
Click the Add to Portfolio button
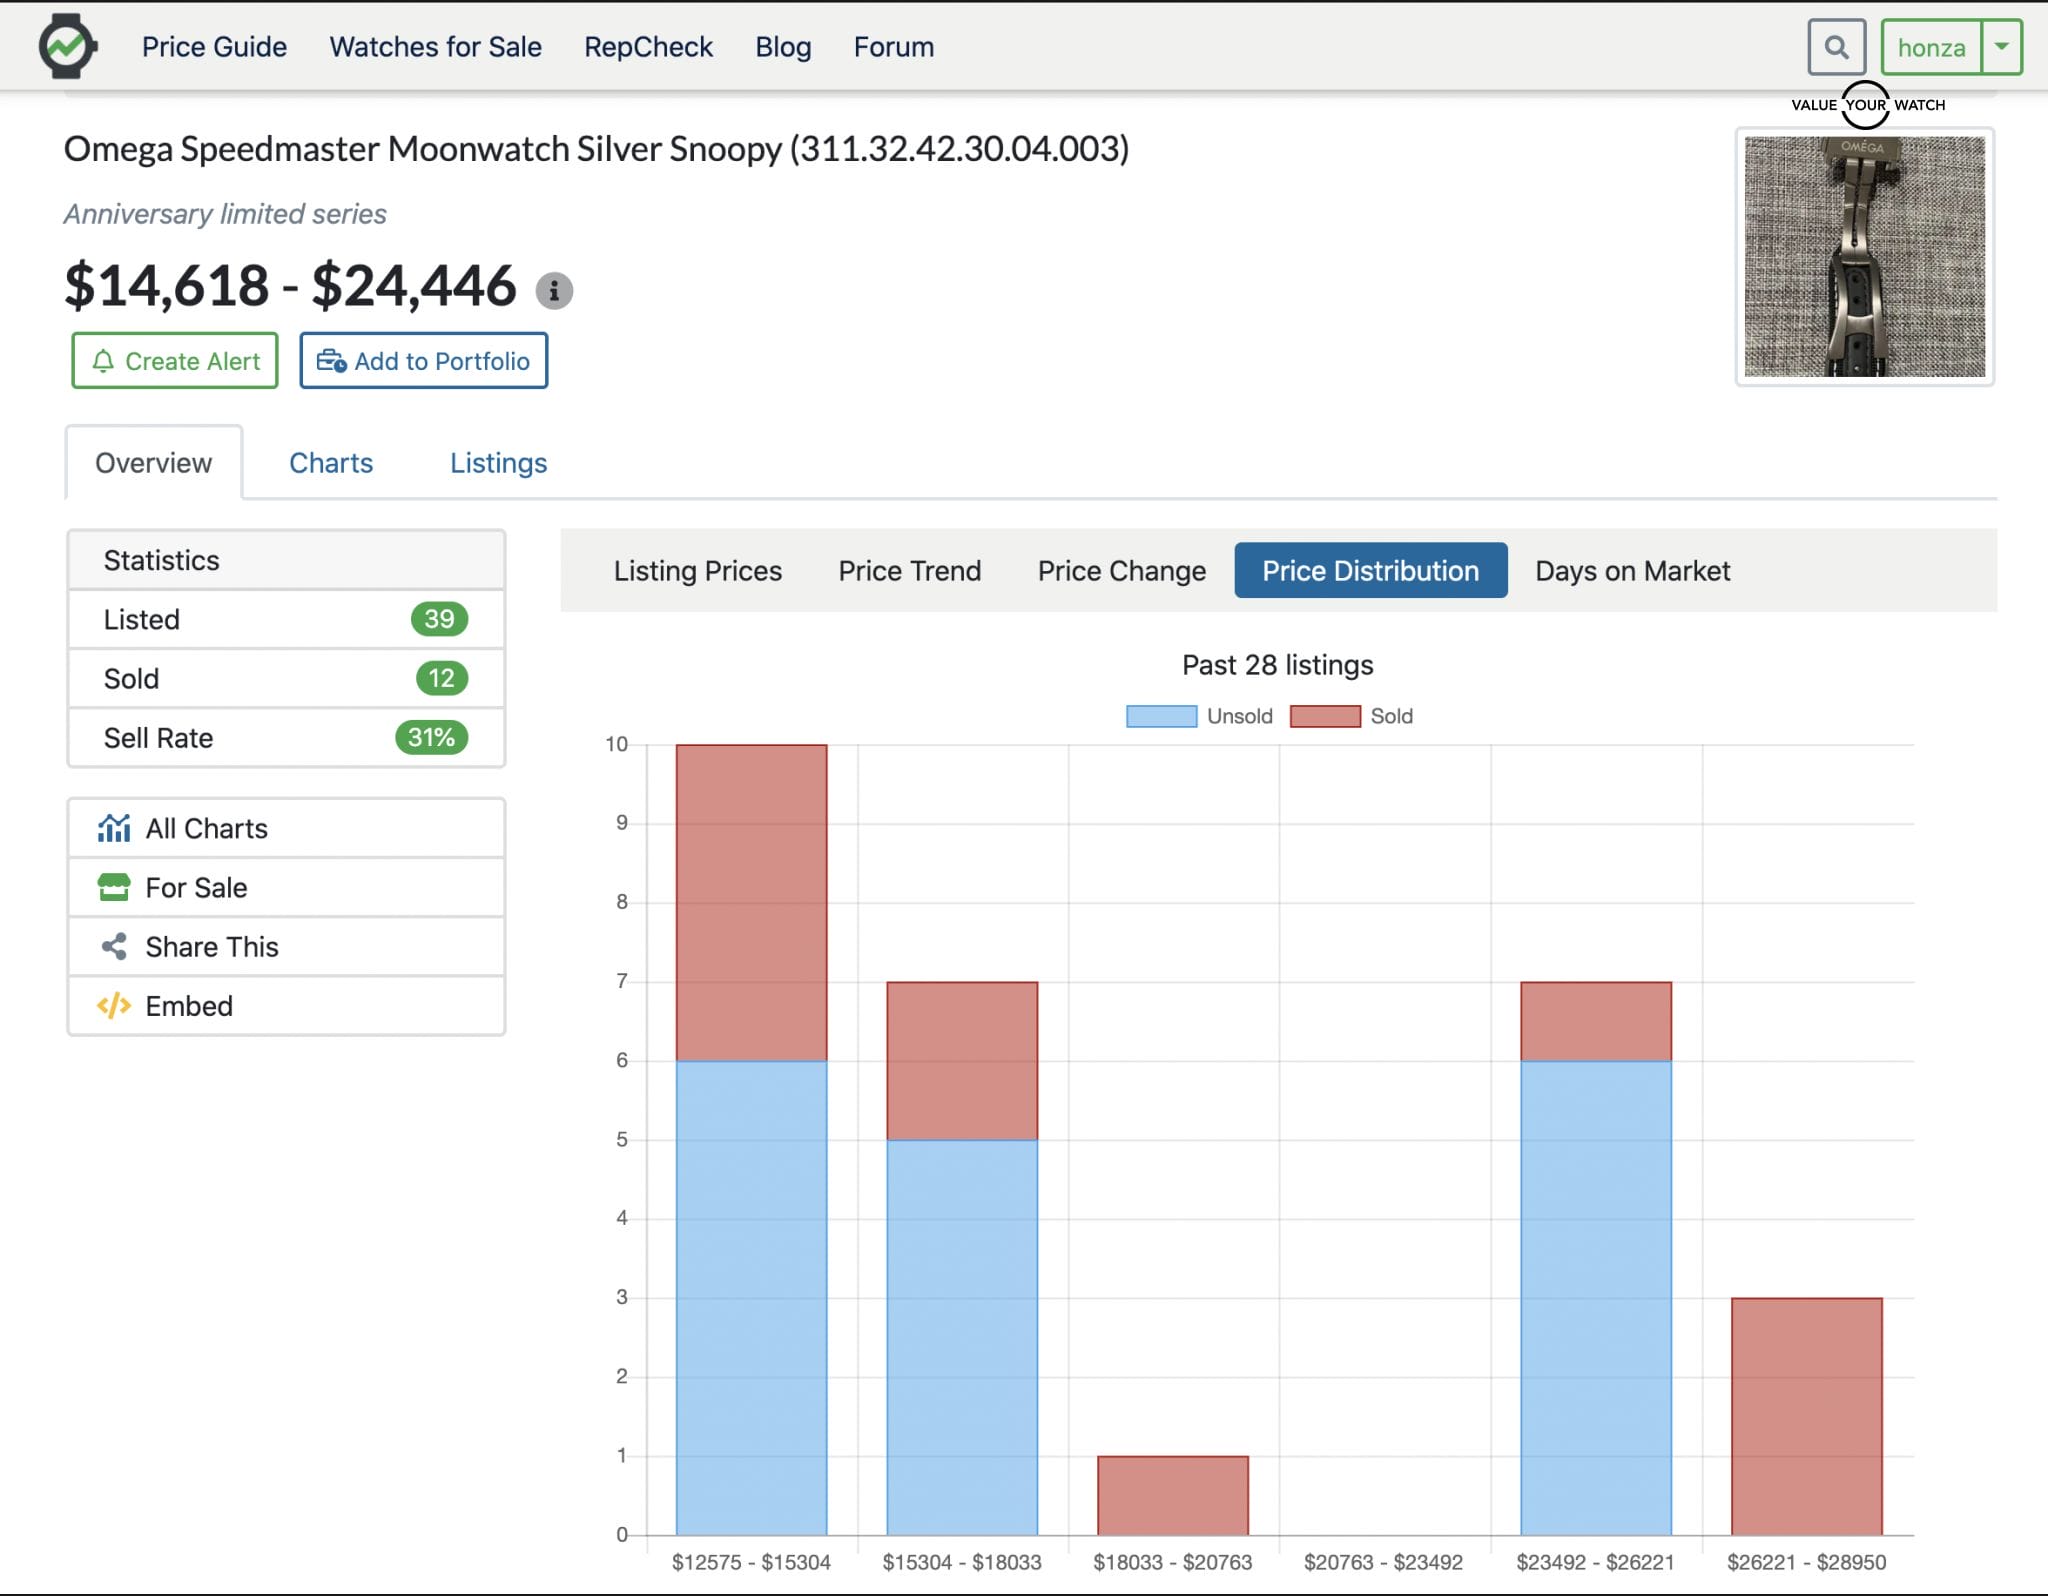(423, 361)
